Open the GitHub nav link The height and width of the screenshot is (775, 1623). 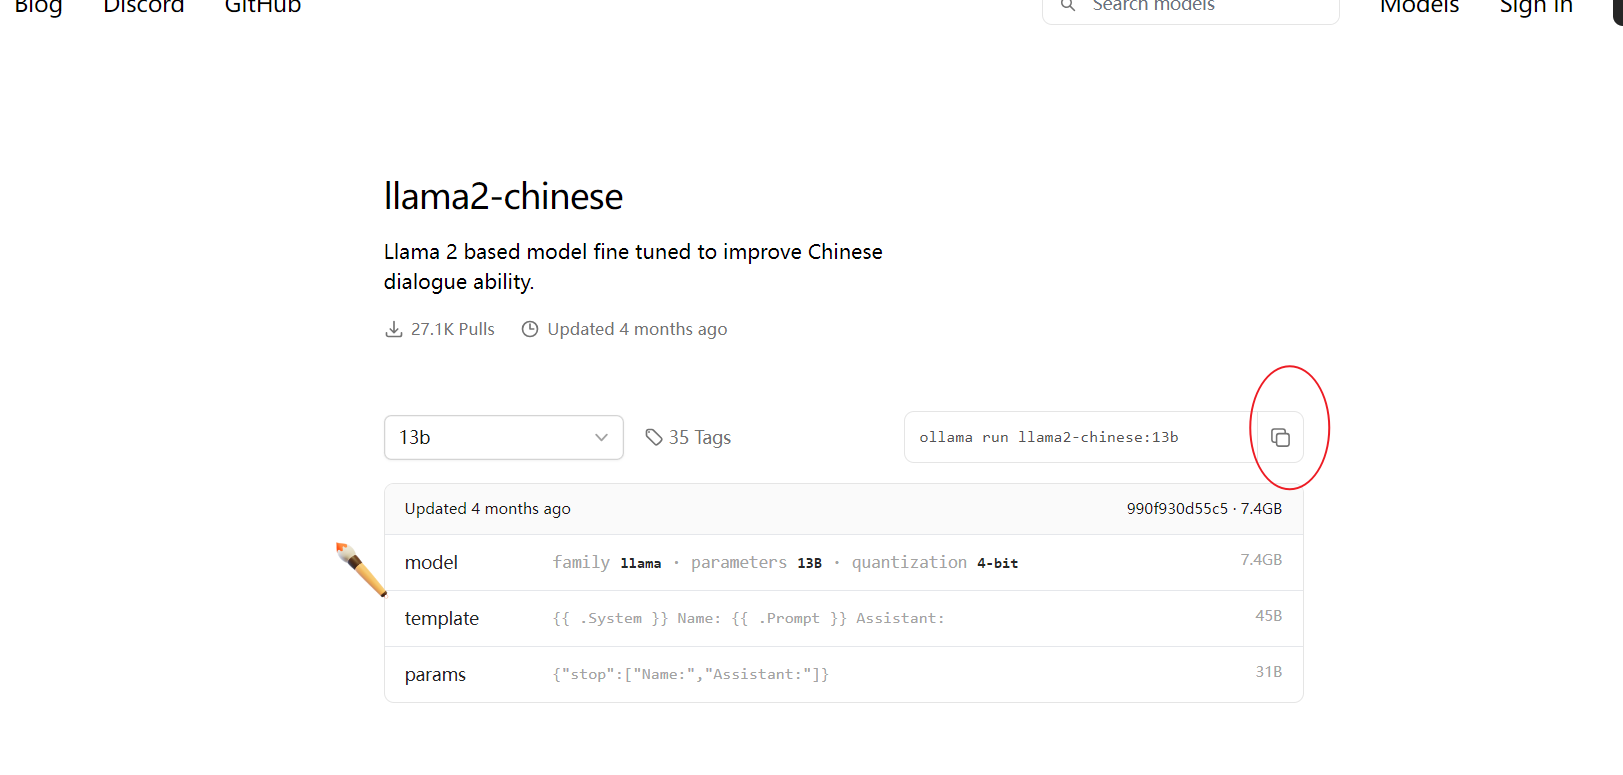point(263,6)
